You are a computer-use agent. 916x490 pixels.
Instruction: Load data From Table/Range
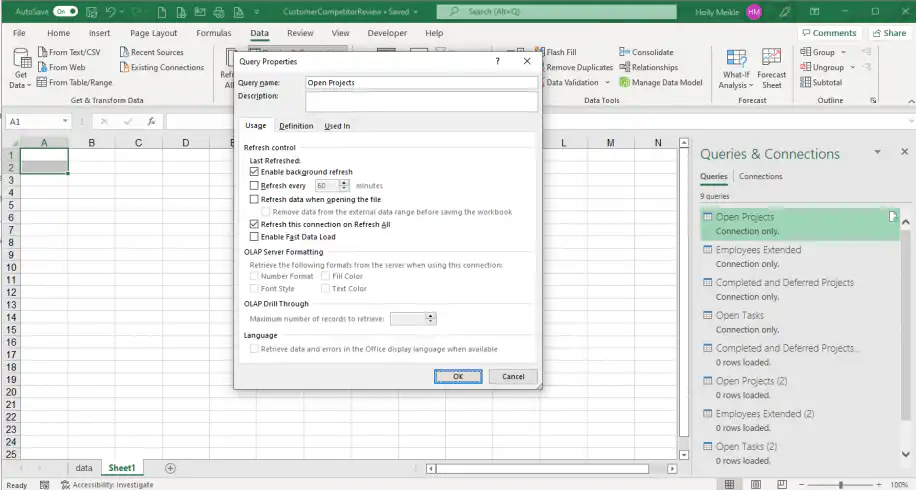(x=75, y=82)
